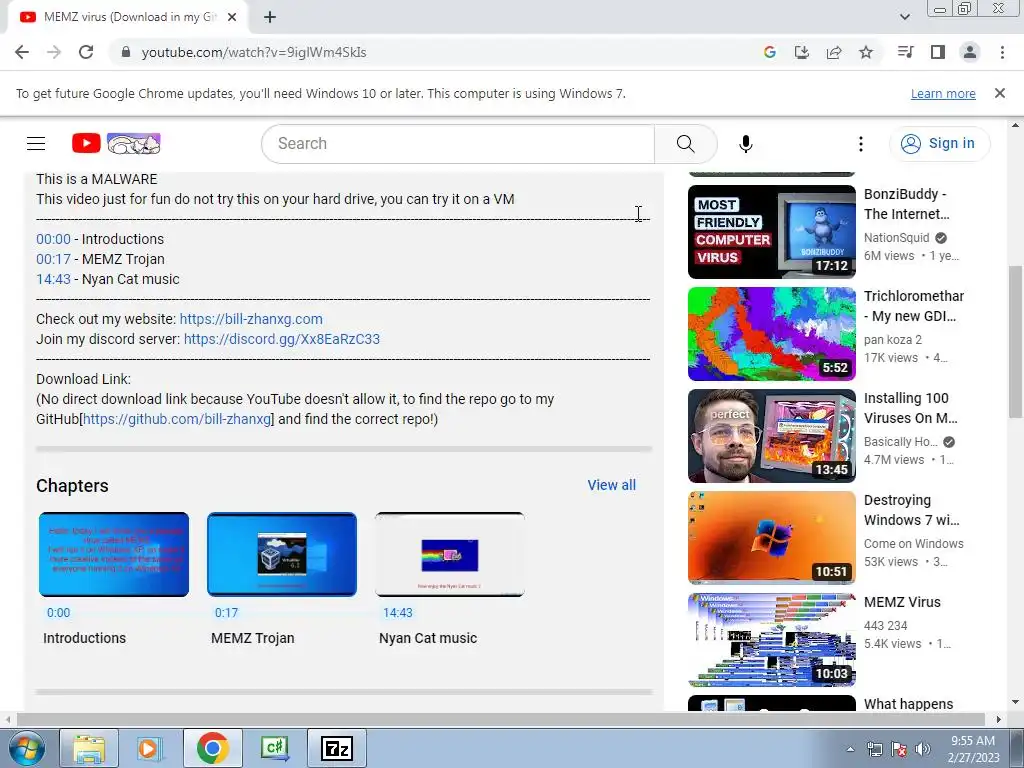The width and height of the screenshot is (1024, 768).
Task: Open the NationSquid channel name
Action: [896, 238]
